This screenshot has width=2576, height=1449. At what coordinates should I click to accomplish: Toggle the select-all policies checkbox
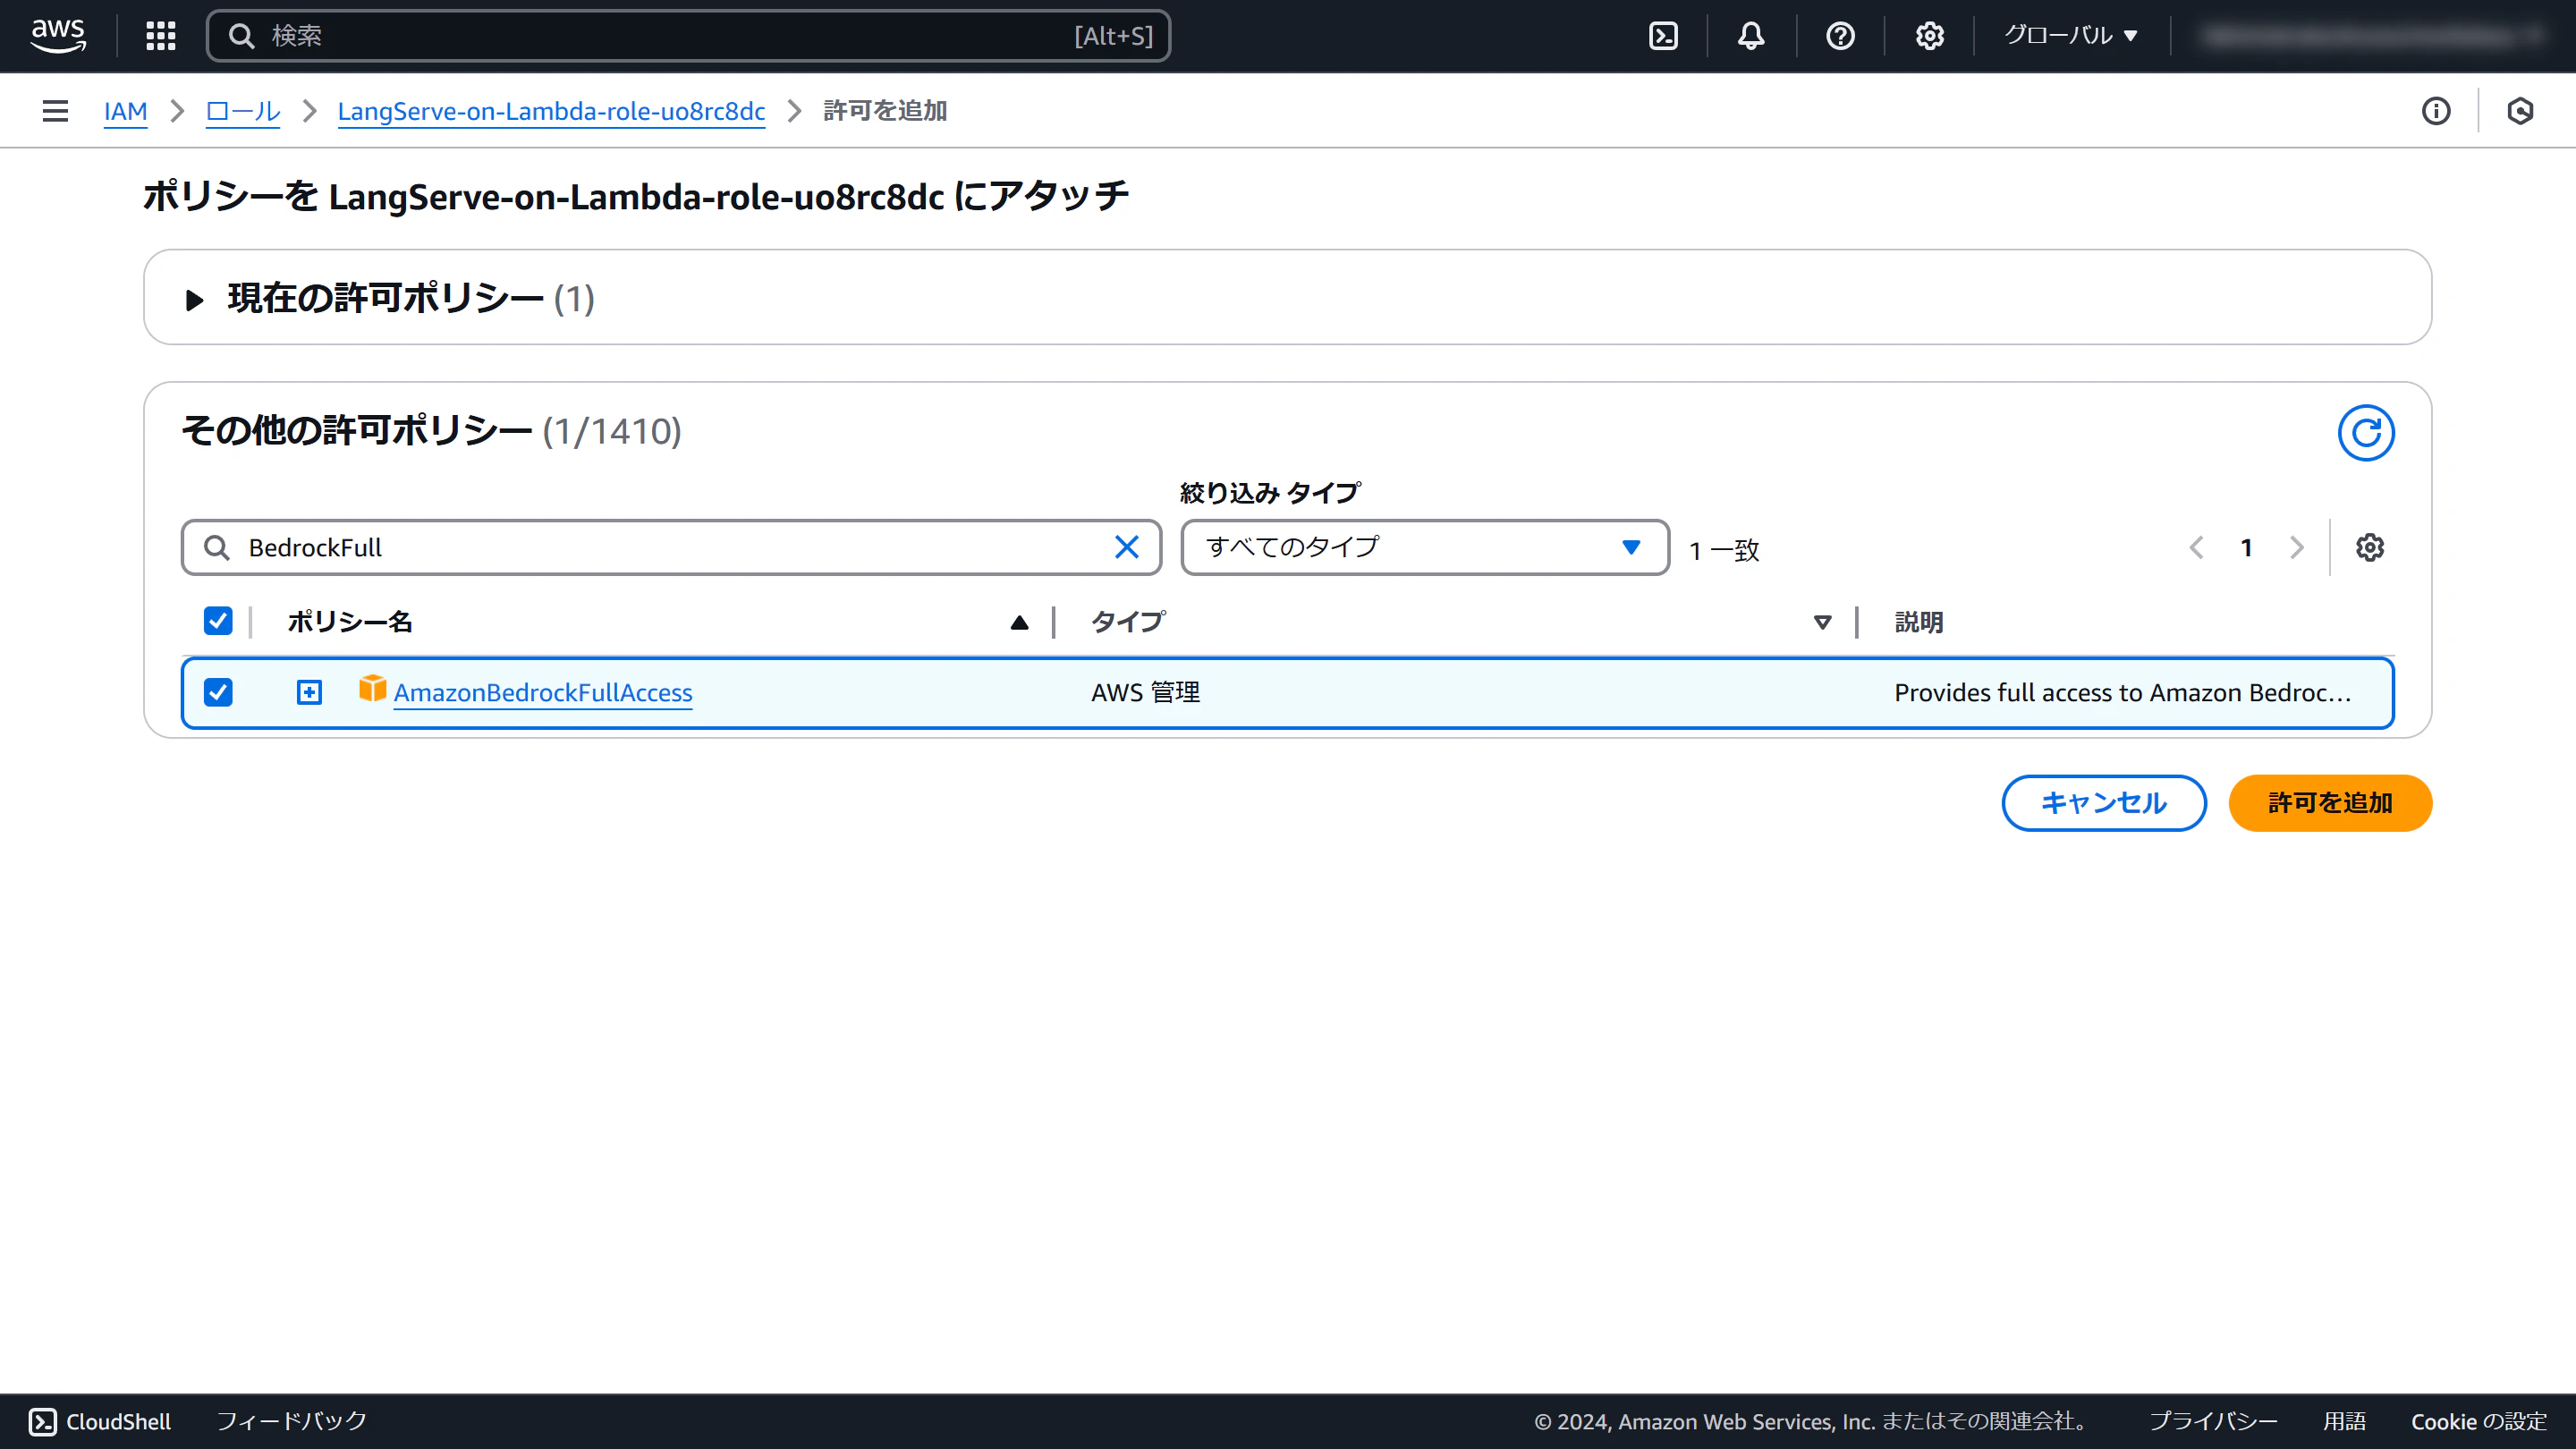218,621
